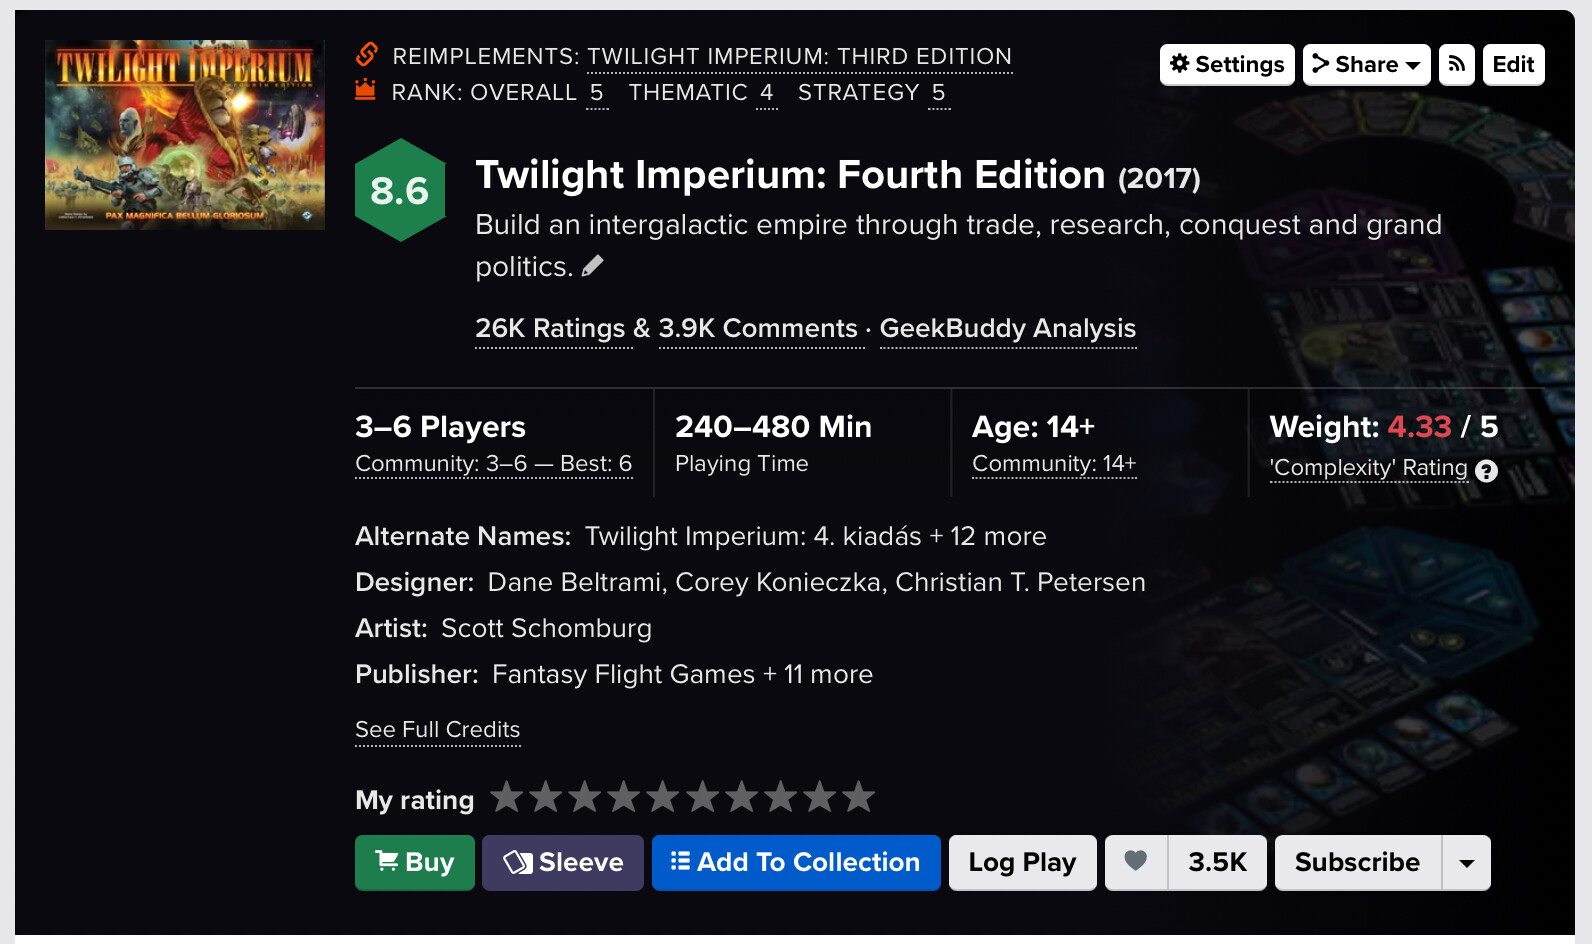Rate the game with the first star
1592x944 pixels.
507,798
